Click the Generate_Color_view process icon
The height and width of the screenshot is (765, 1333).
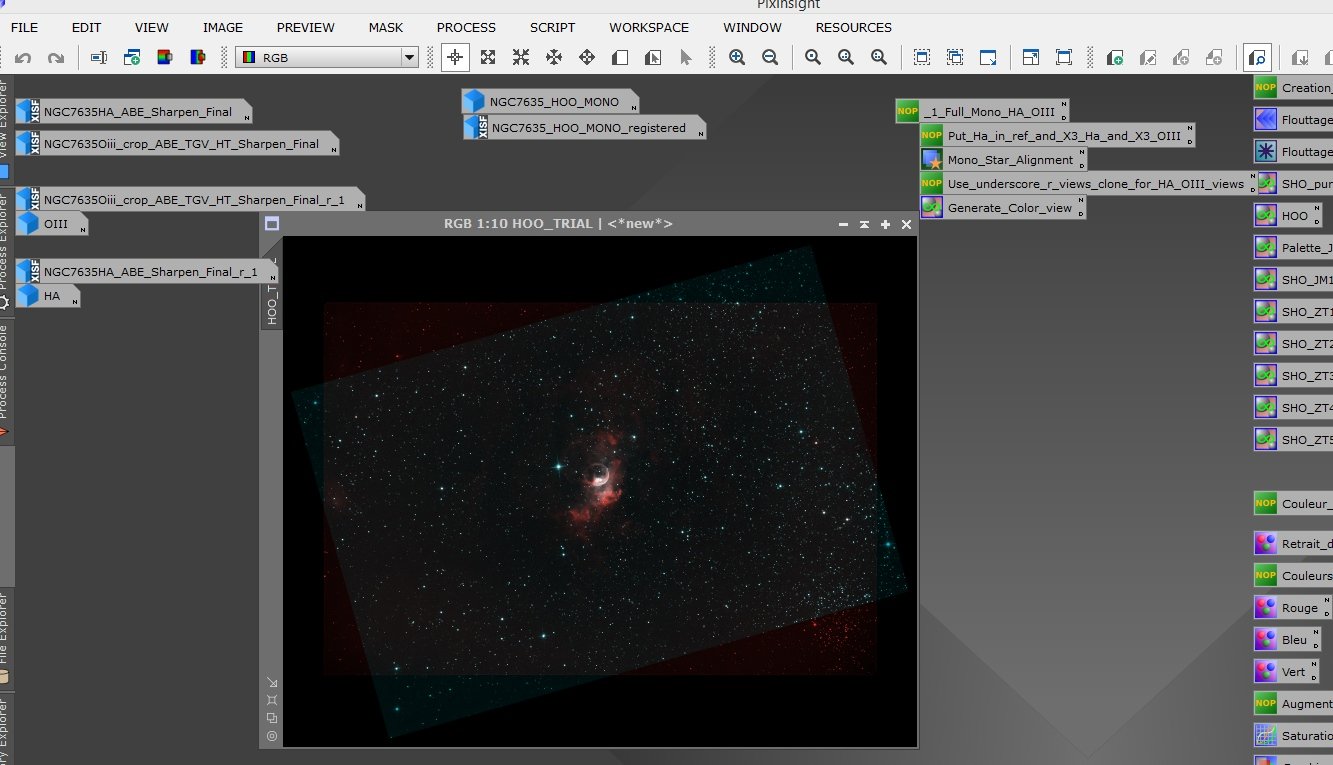pos(1003,208)
